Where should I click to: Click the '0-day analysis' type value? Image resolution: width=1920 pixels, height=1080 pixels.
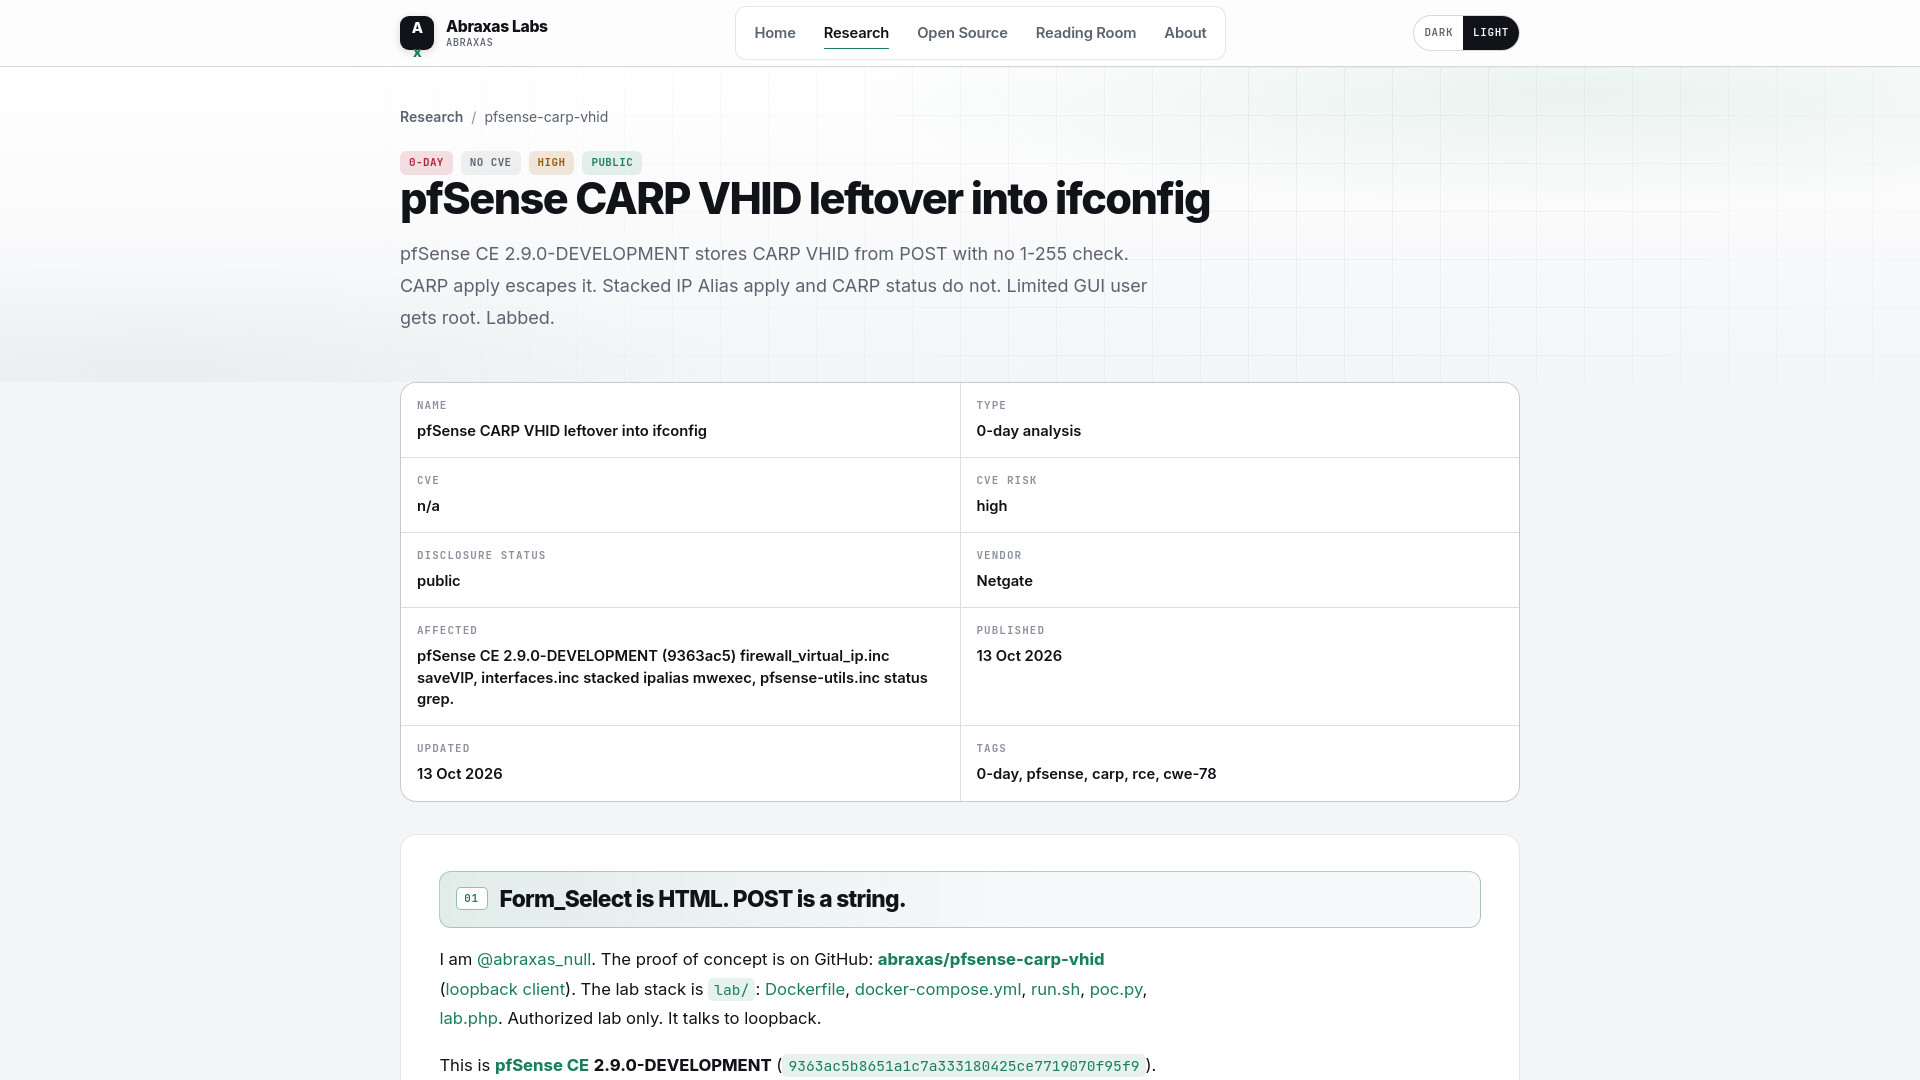(1028, 431)
